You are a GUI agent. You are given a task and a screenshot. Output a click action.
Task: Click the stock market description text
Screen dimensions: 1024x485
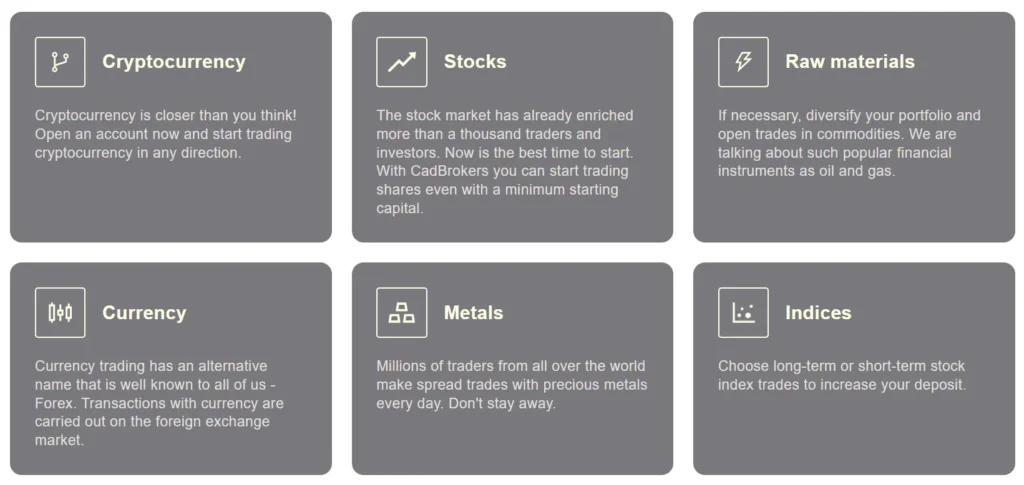point(505,162)
